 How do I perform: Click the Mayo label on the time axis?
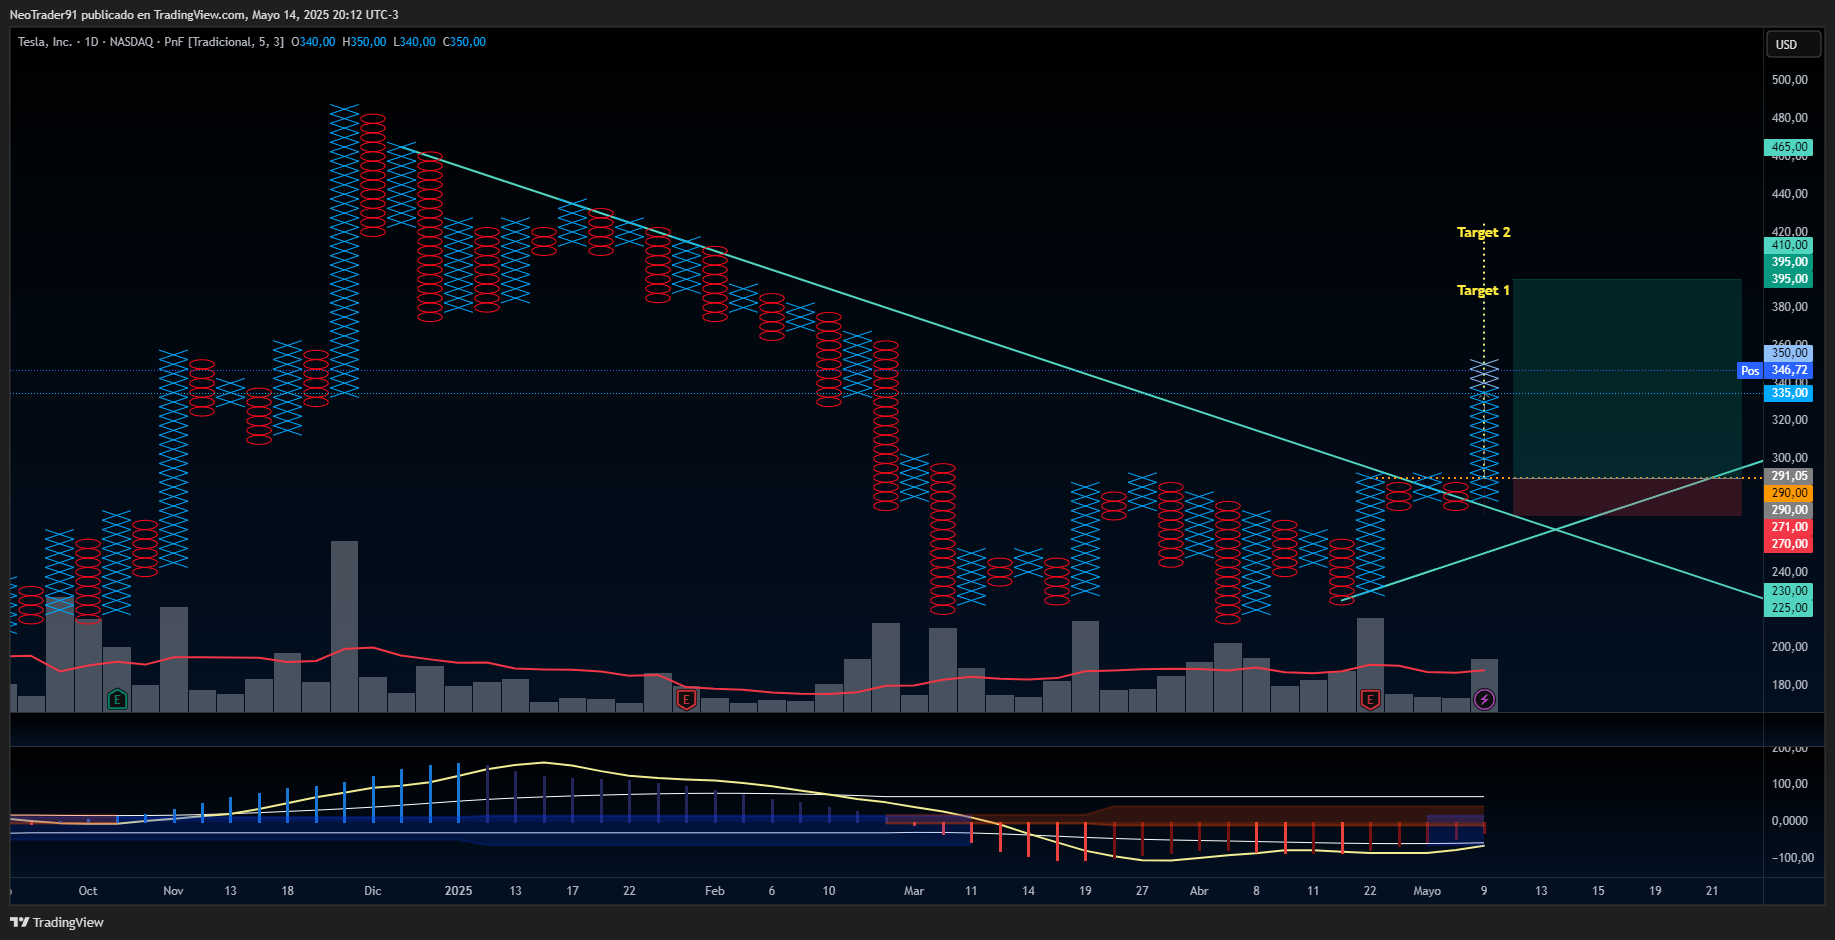(x=1427, y=891)
